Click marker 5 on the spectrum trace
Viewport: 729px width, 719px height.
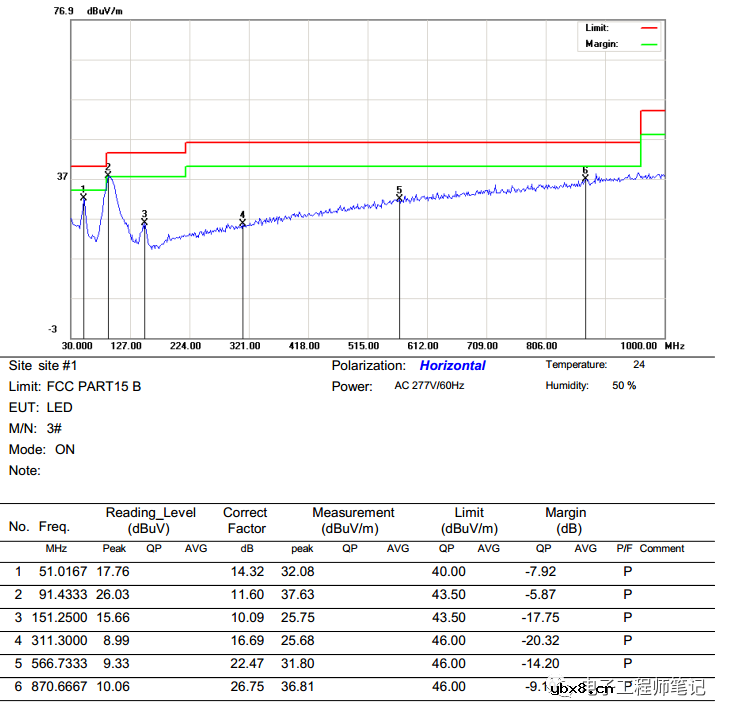399,198
